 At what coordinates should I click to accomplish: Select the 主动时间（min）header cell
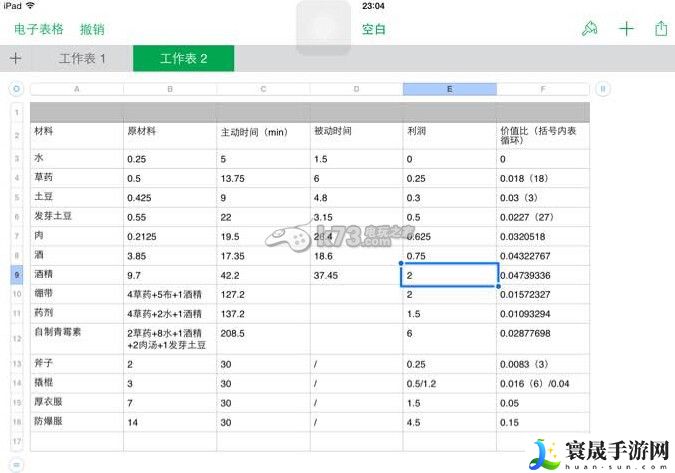coord(263,136)
